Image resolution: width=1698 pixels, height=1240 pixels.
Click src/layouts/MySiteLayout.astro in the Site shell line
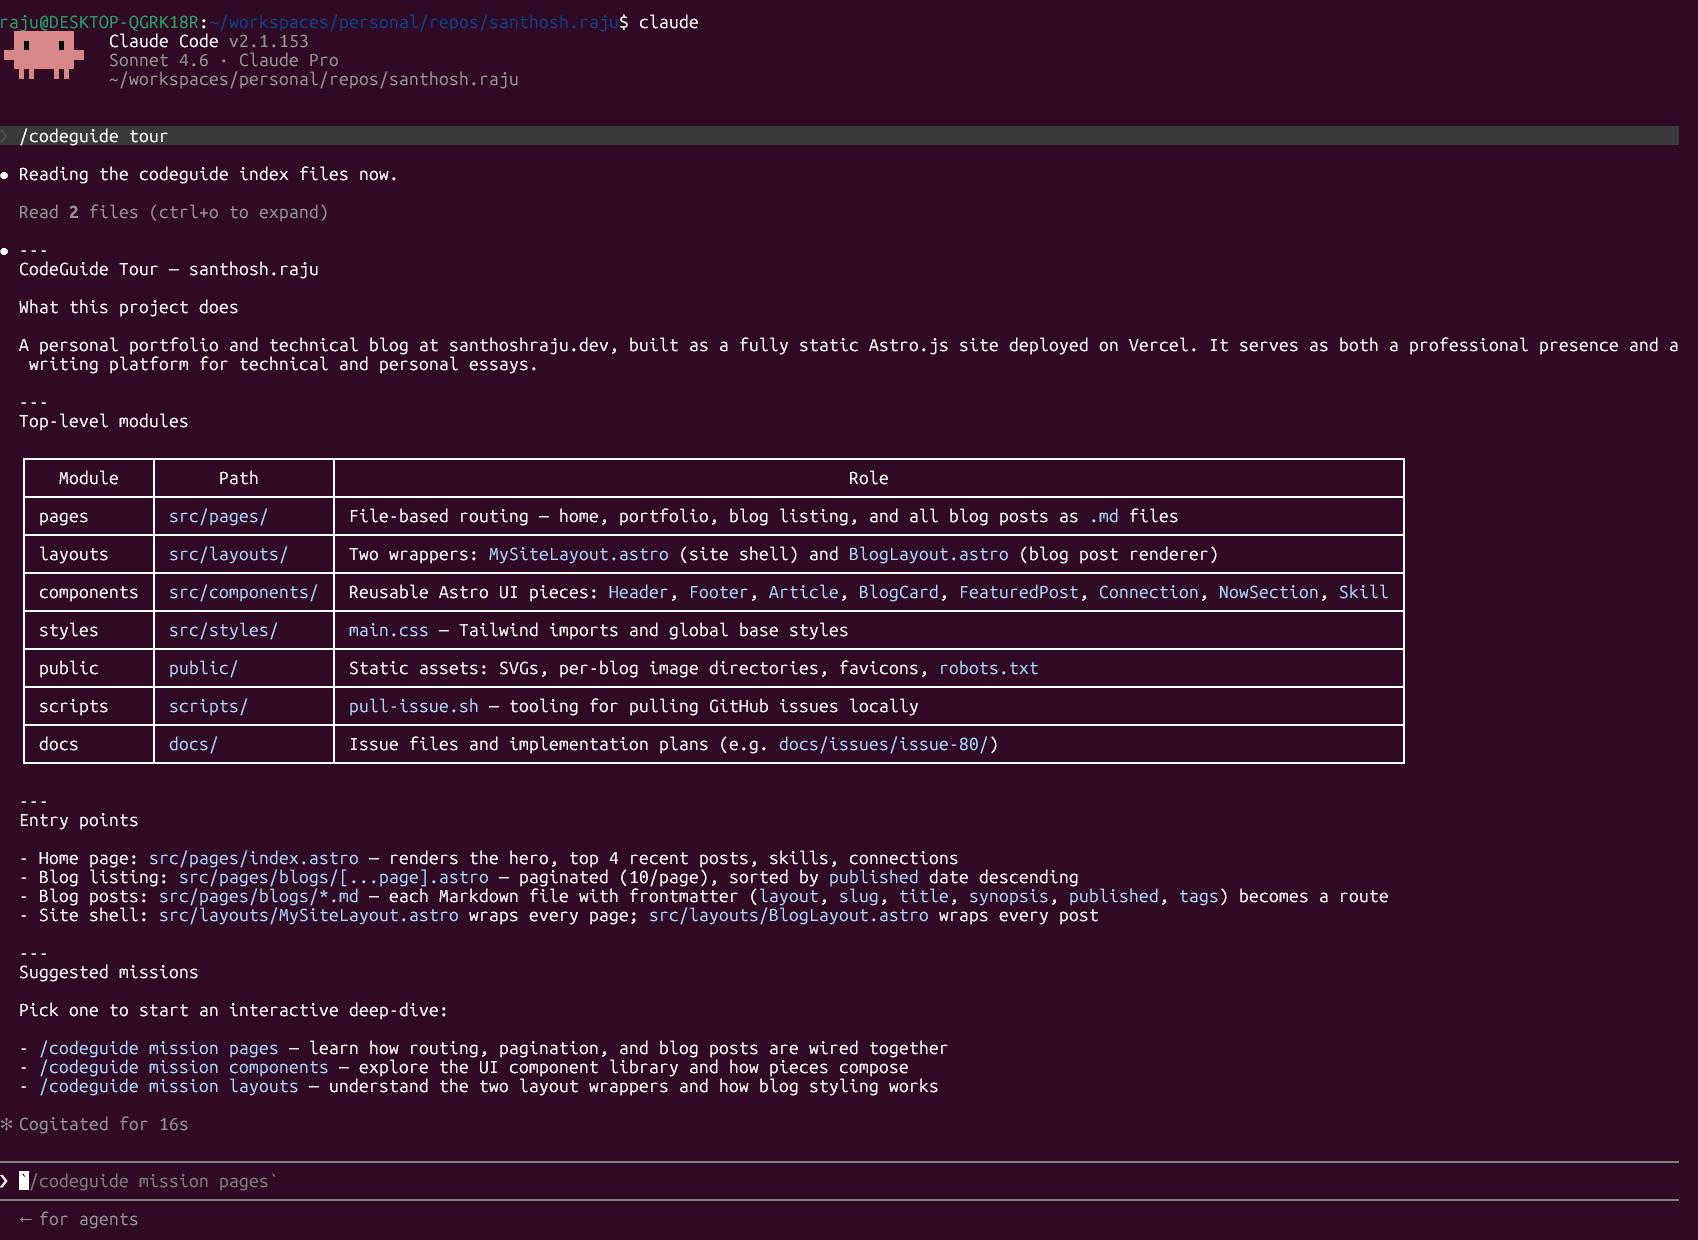[308, 915]
